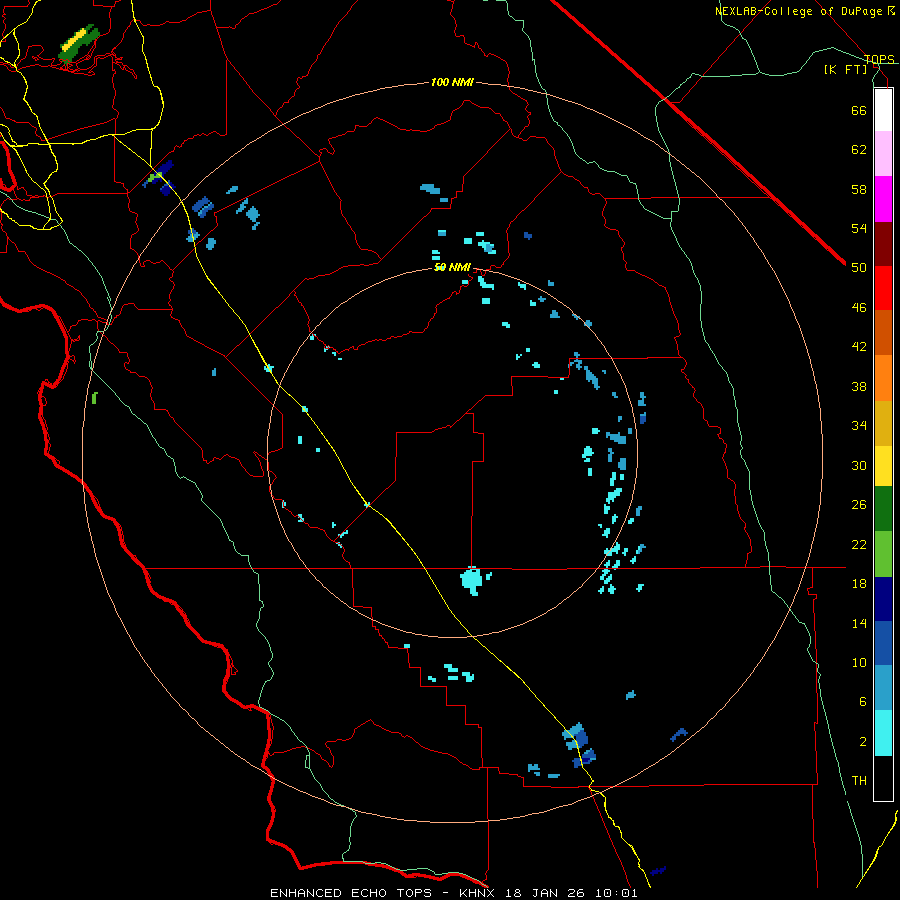900x900 pixels.
Task: Click the [K FT] units label
Action: click(x=845, y=69)
